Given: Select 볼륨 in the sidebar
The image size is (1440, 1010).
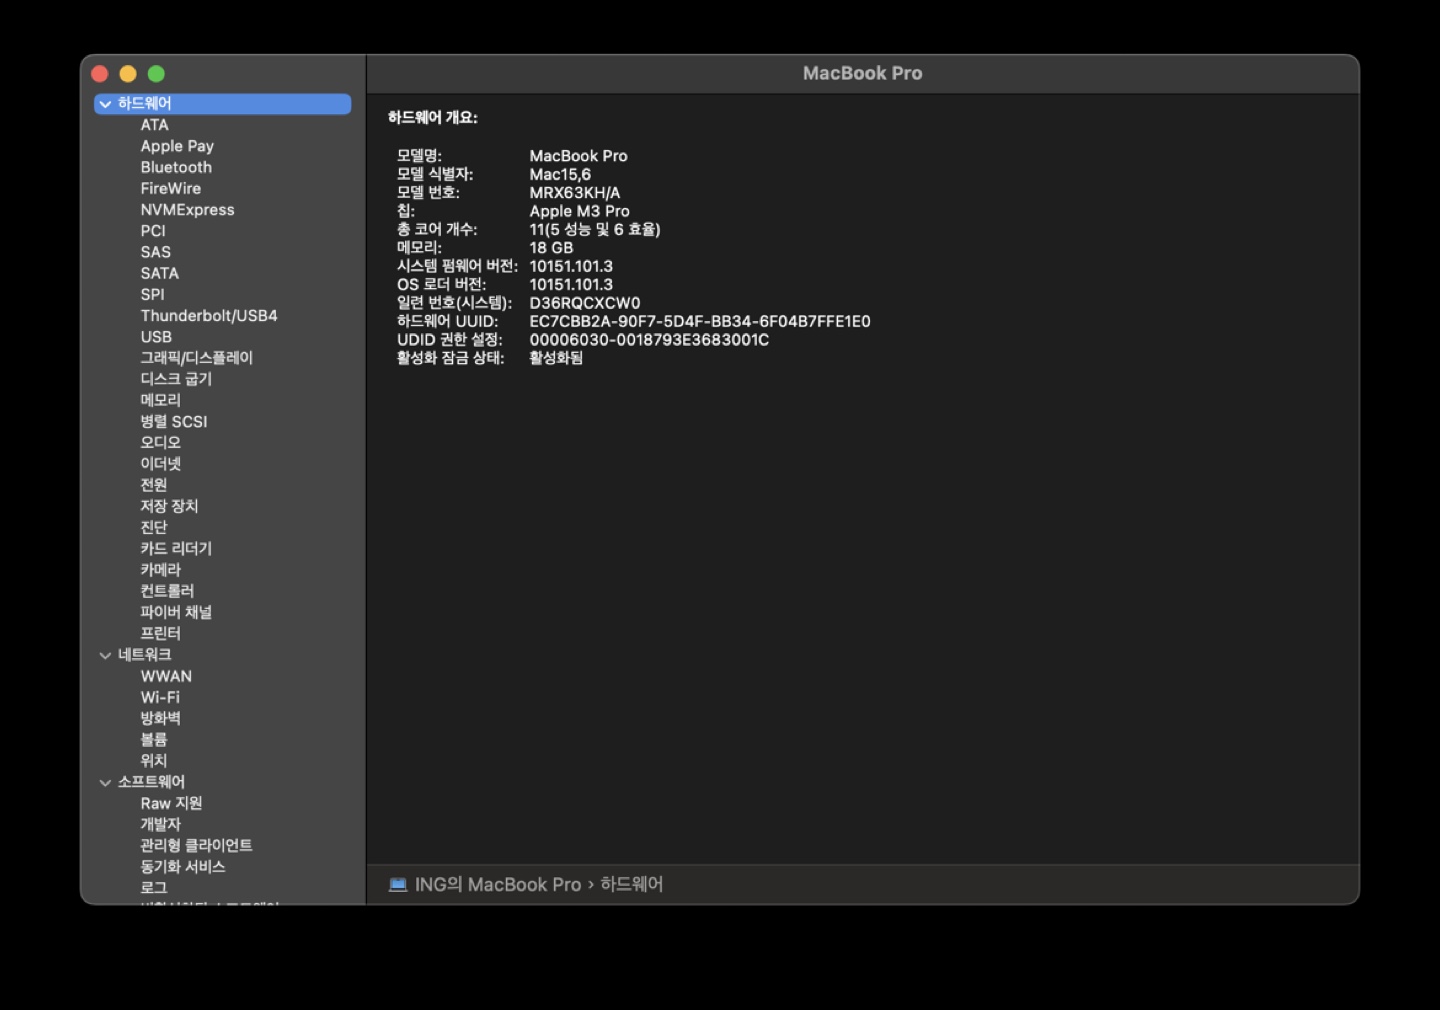Looking at the screenshot, I should click(153, 740).
